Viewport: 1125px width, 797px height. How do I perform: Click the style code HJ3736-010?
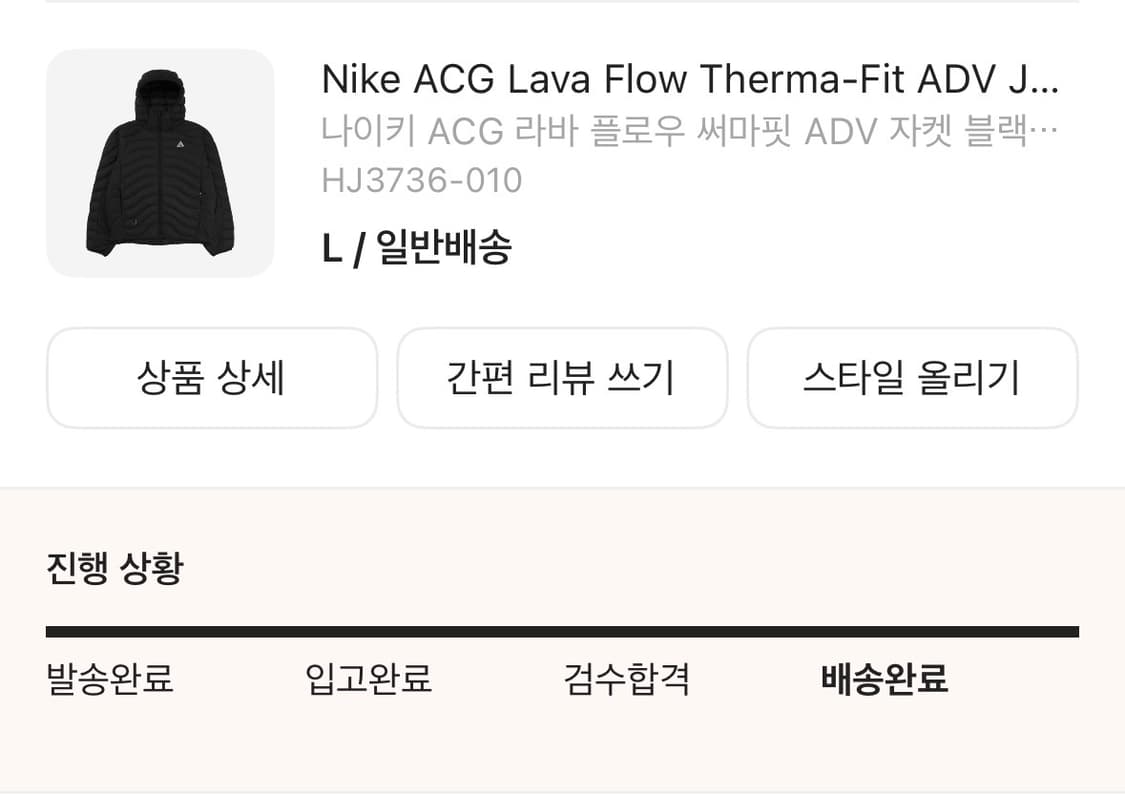pos(420,180)
